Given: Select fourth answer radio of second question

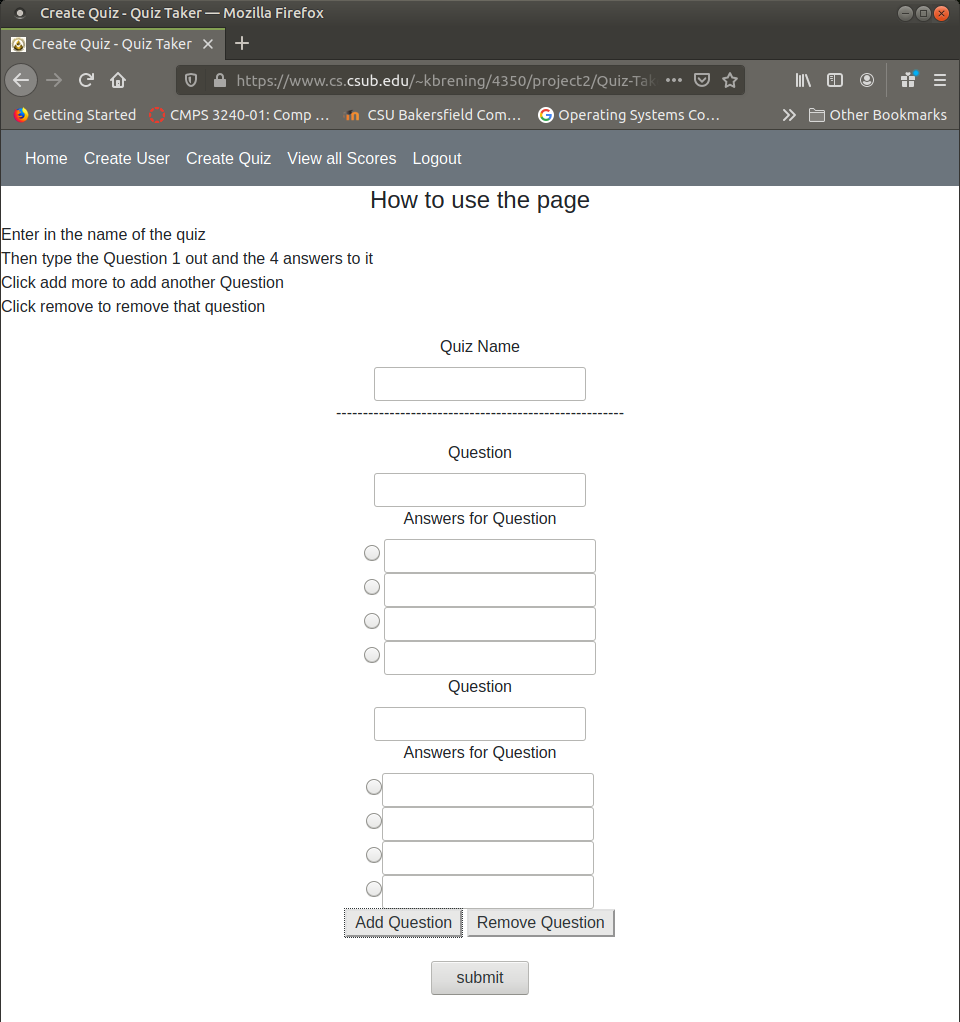Looking at the screenshot, I should click(373, 888).
